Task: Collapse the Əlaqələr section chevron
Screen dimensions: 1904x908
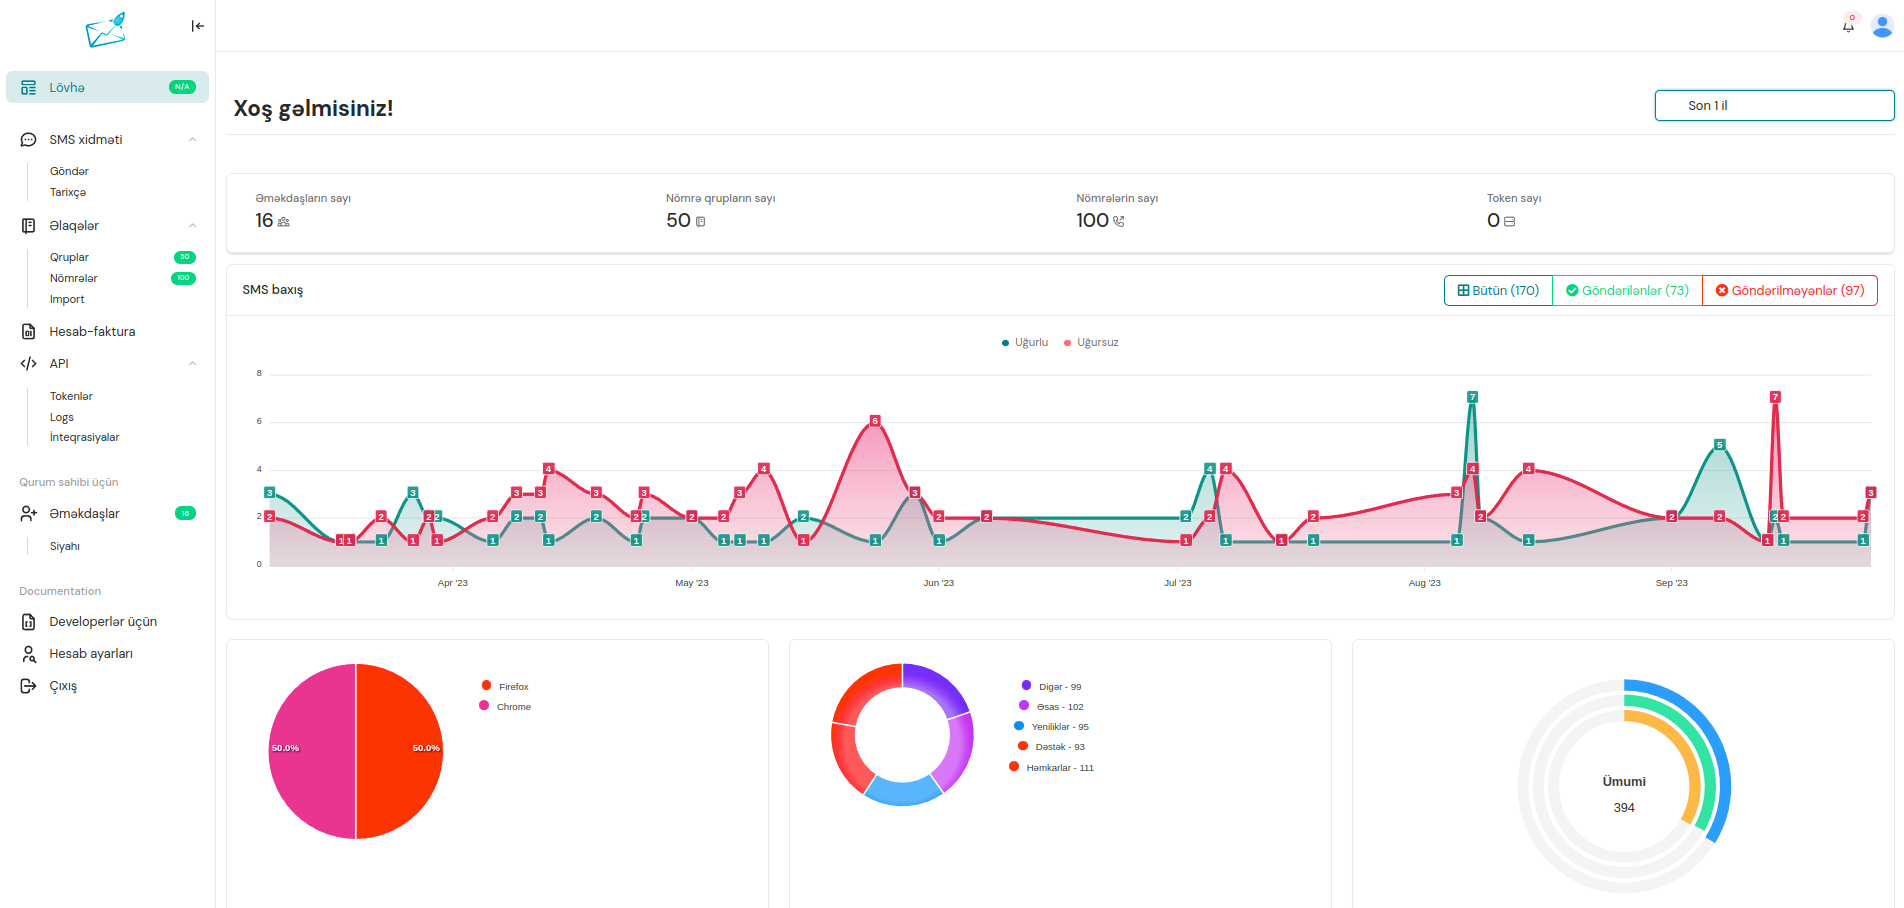Action: tap(193, 226)
